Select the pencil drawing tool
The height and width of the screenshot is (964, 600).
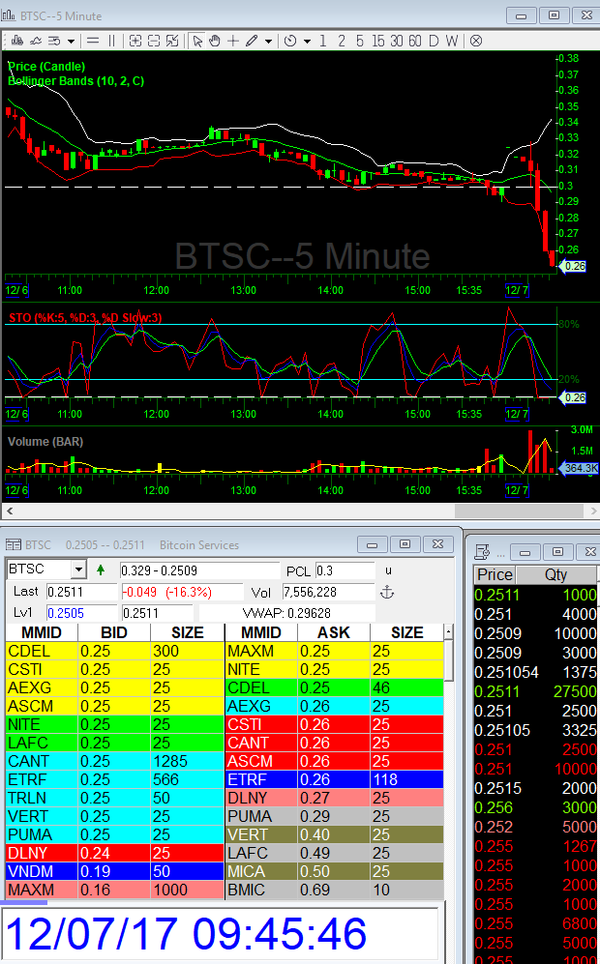coord(252,41)
